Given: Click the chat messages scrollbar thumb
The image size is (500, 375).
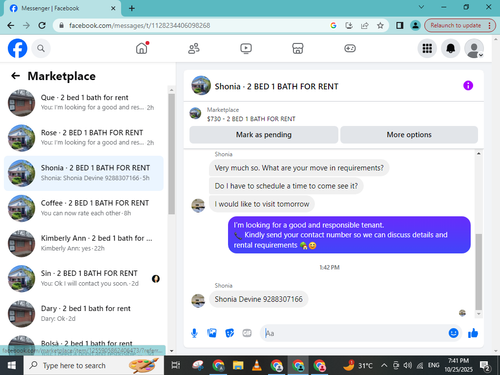Looking at the screenshot, I should click(478, 272).
